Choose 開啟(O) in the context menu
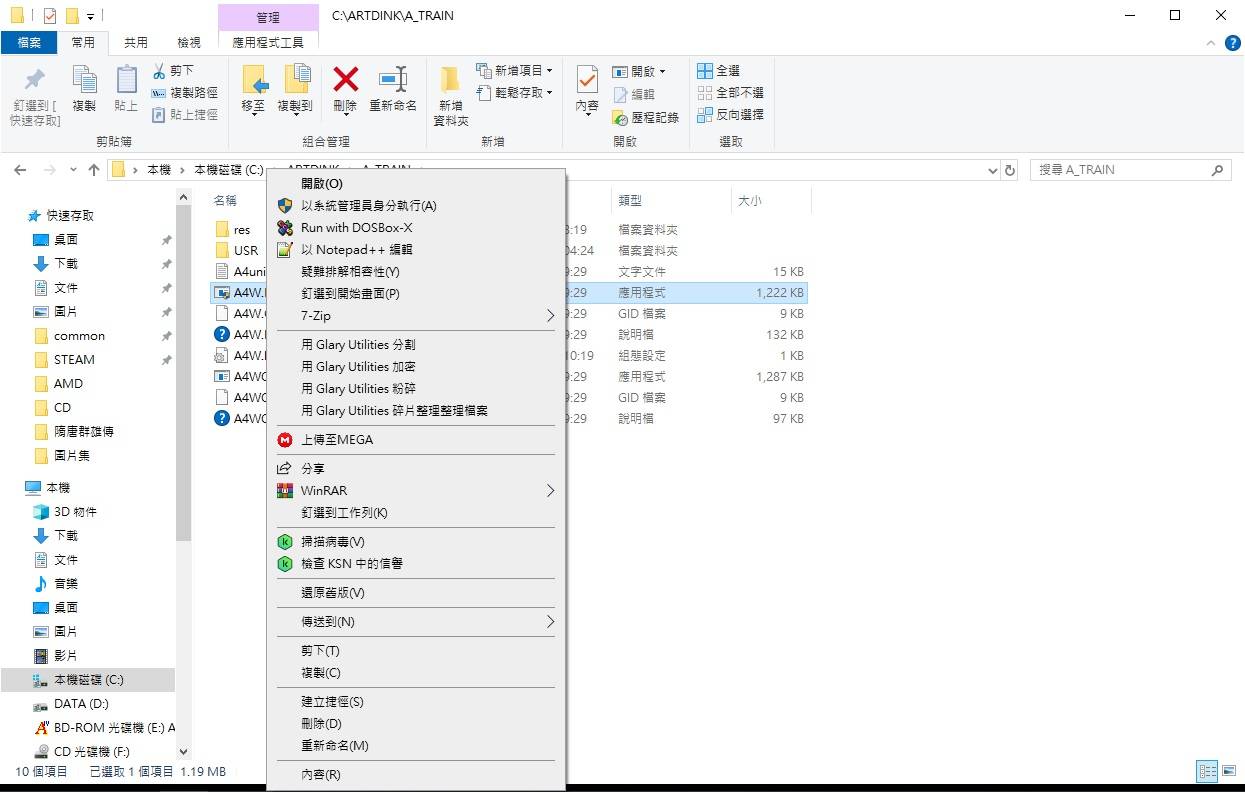The image size is (1245, 792). tap(416, 184)
